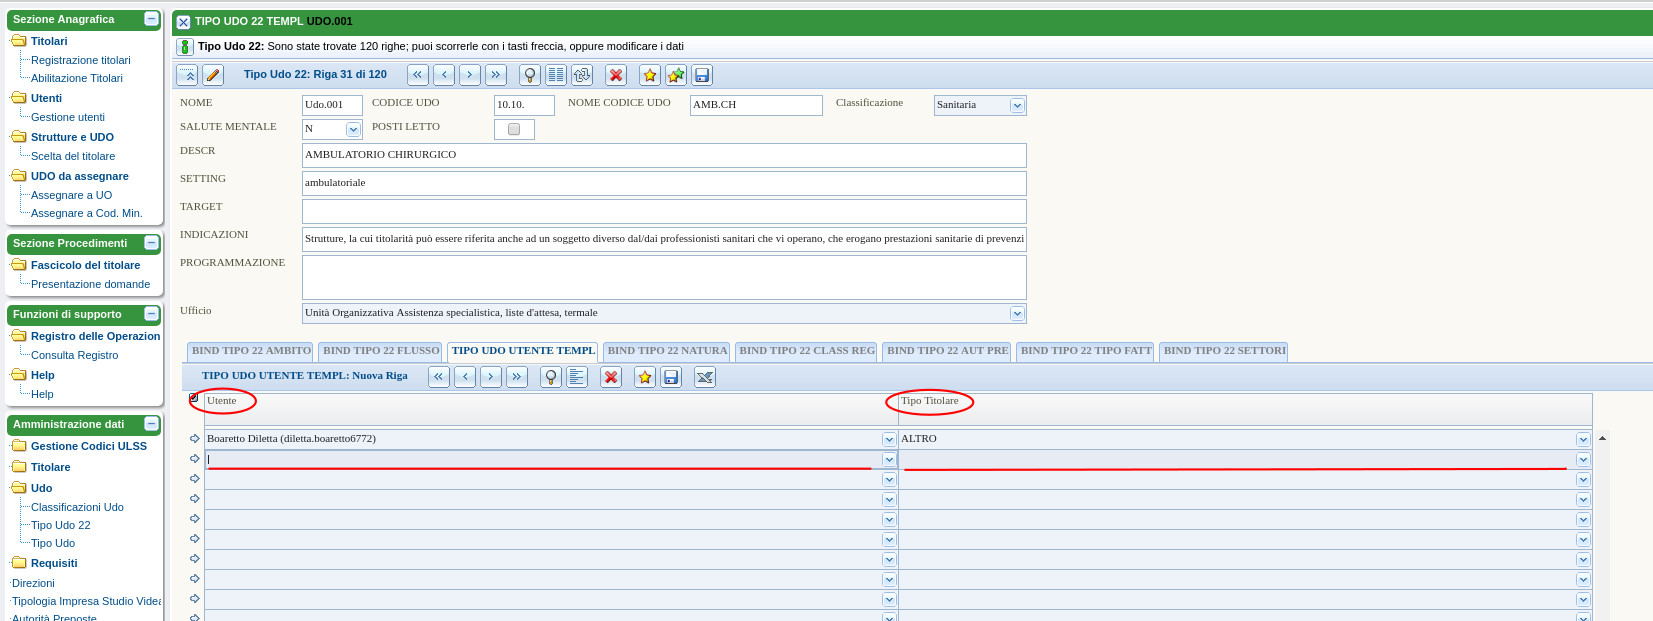Click Classificazioni Udo in the sidebar
Image resolution: width=1653 pixels, height=621 pixels.
click(x=77, y=507)
